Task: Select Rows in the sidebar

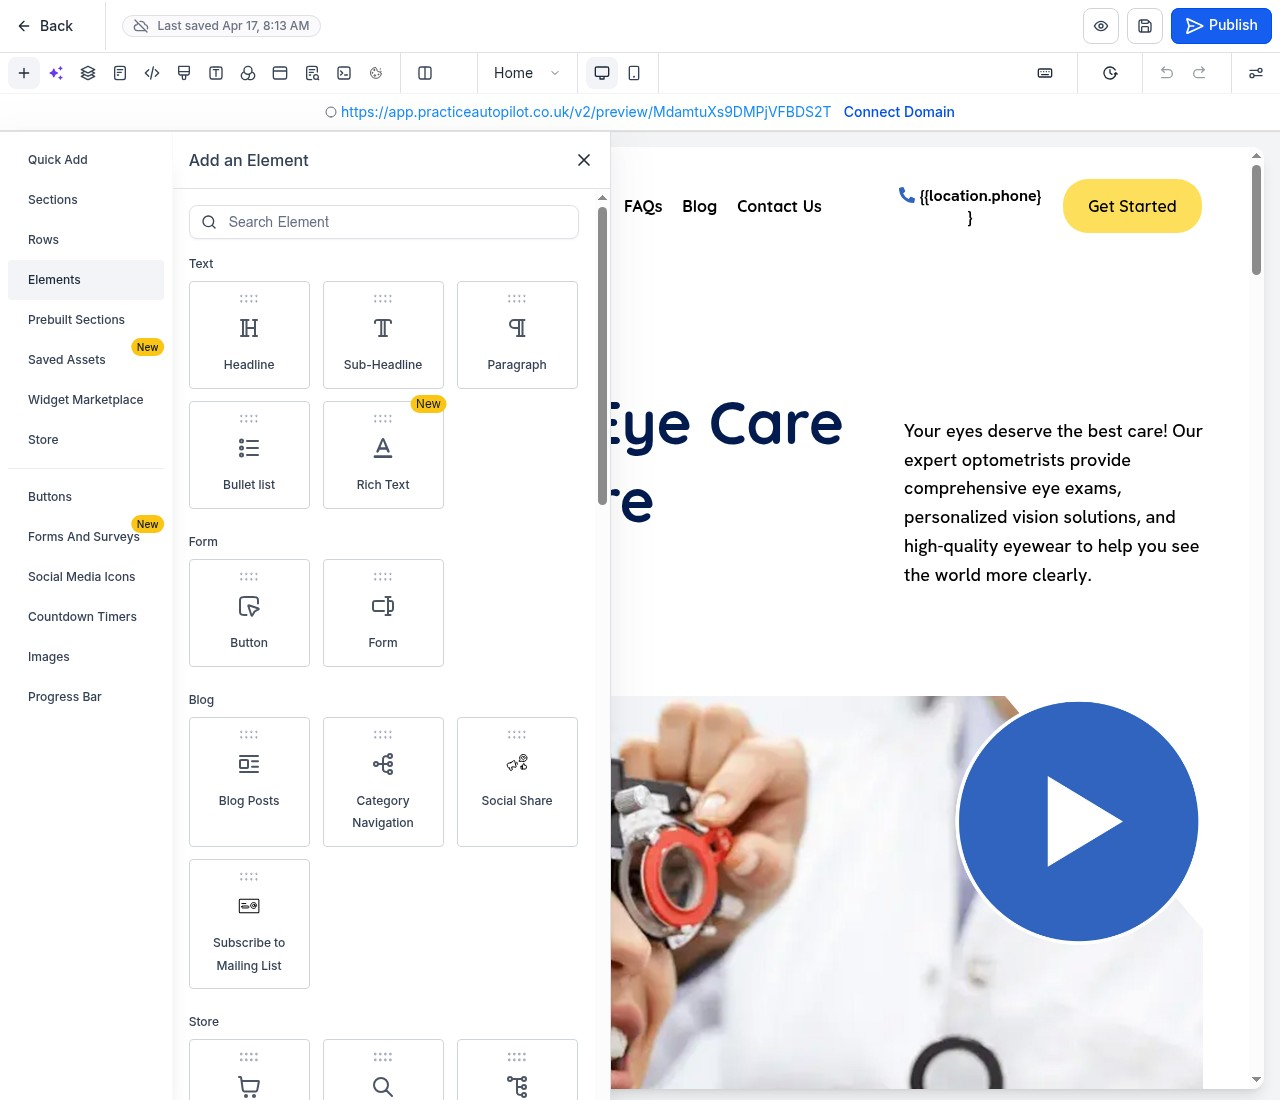Action: [x=86, y=240]
